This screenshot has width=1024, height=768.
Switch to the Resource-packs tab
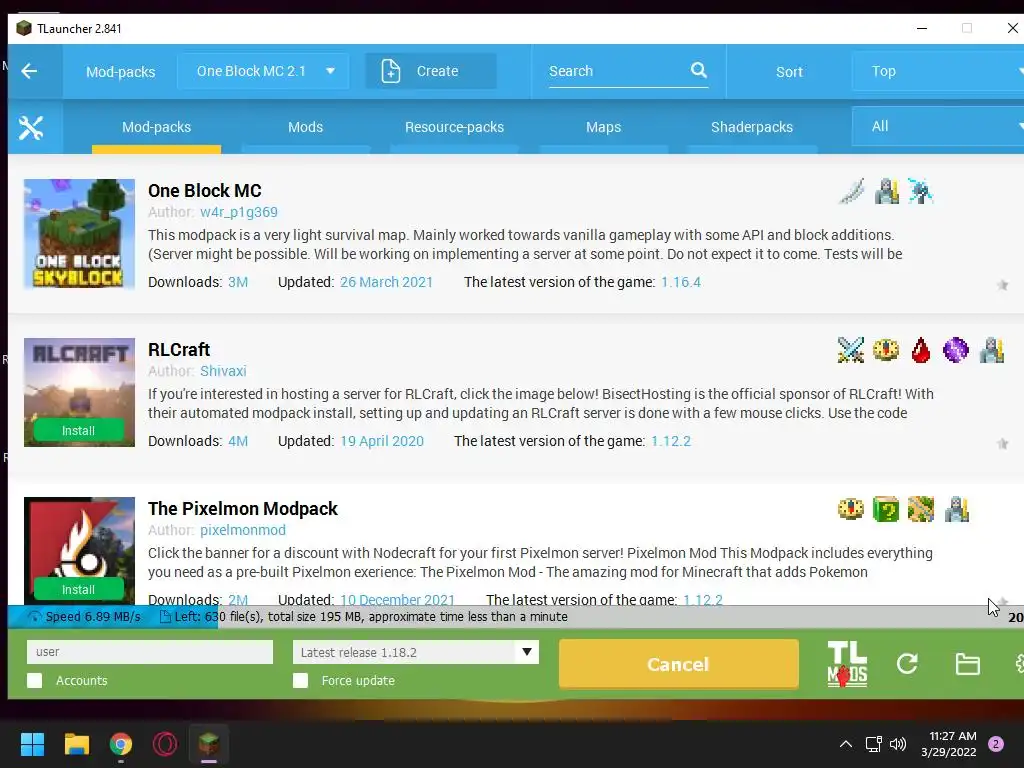455,127
